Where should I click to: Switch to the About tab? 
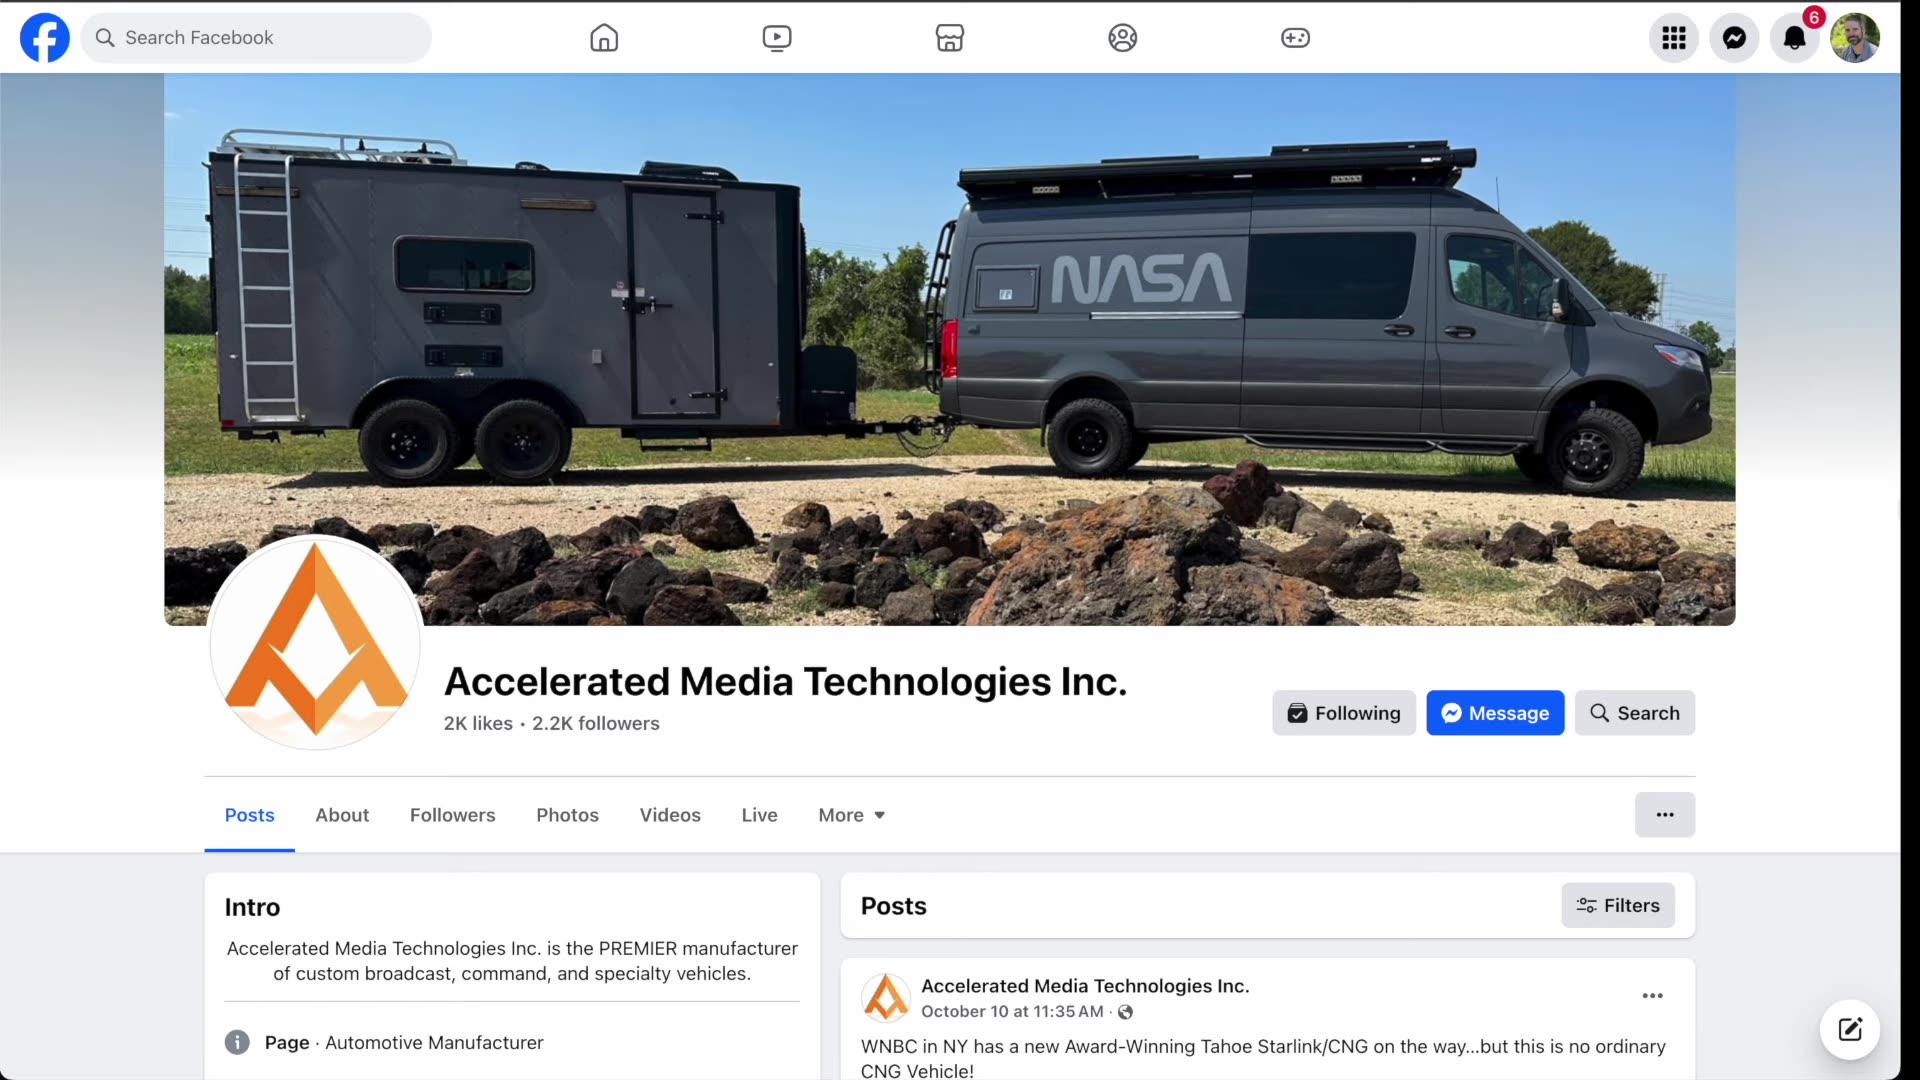tap(342, 815)
